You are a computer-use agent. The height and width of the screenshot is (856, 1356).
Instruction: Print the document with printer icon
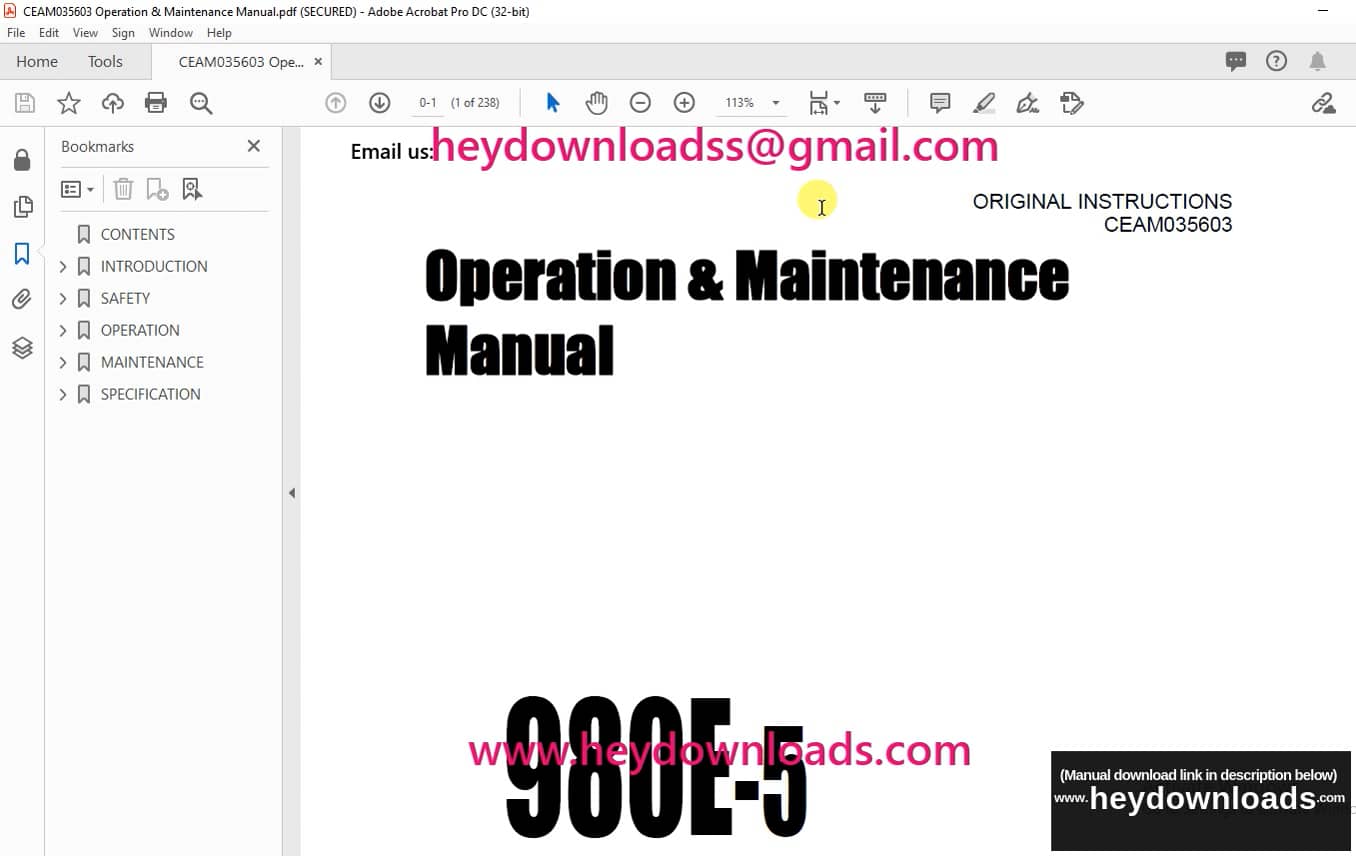tap(156, 103)
